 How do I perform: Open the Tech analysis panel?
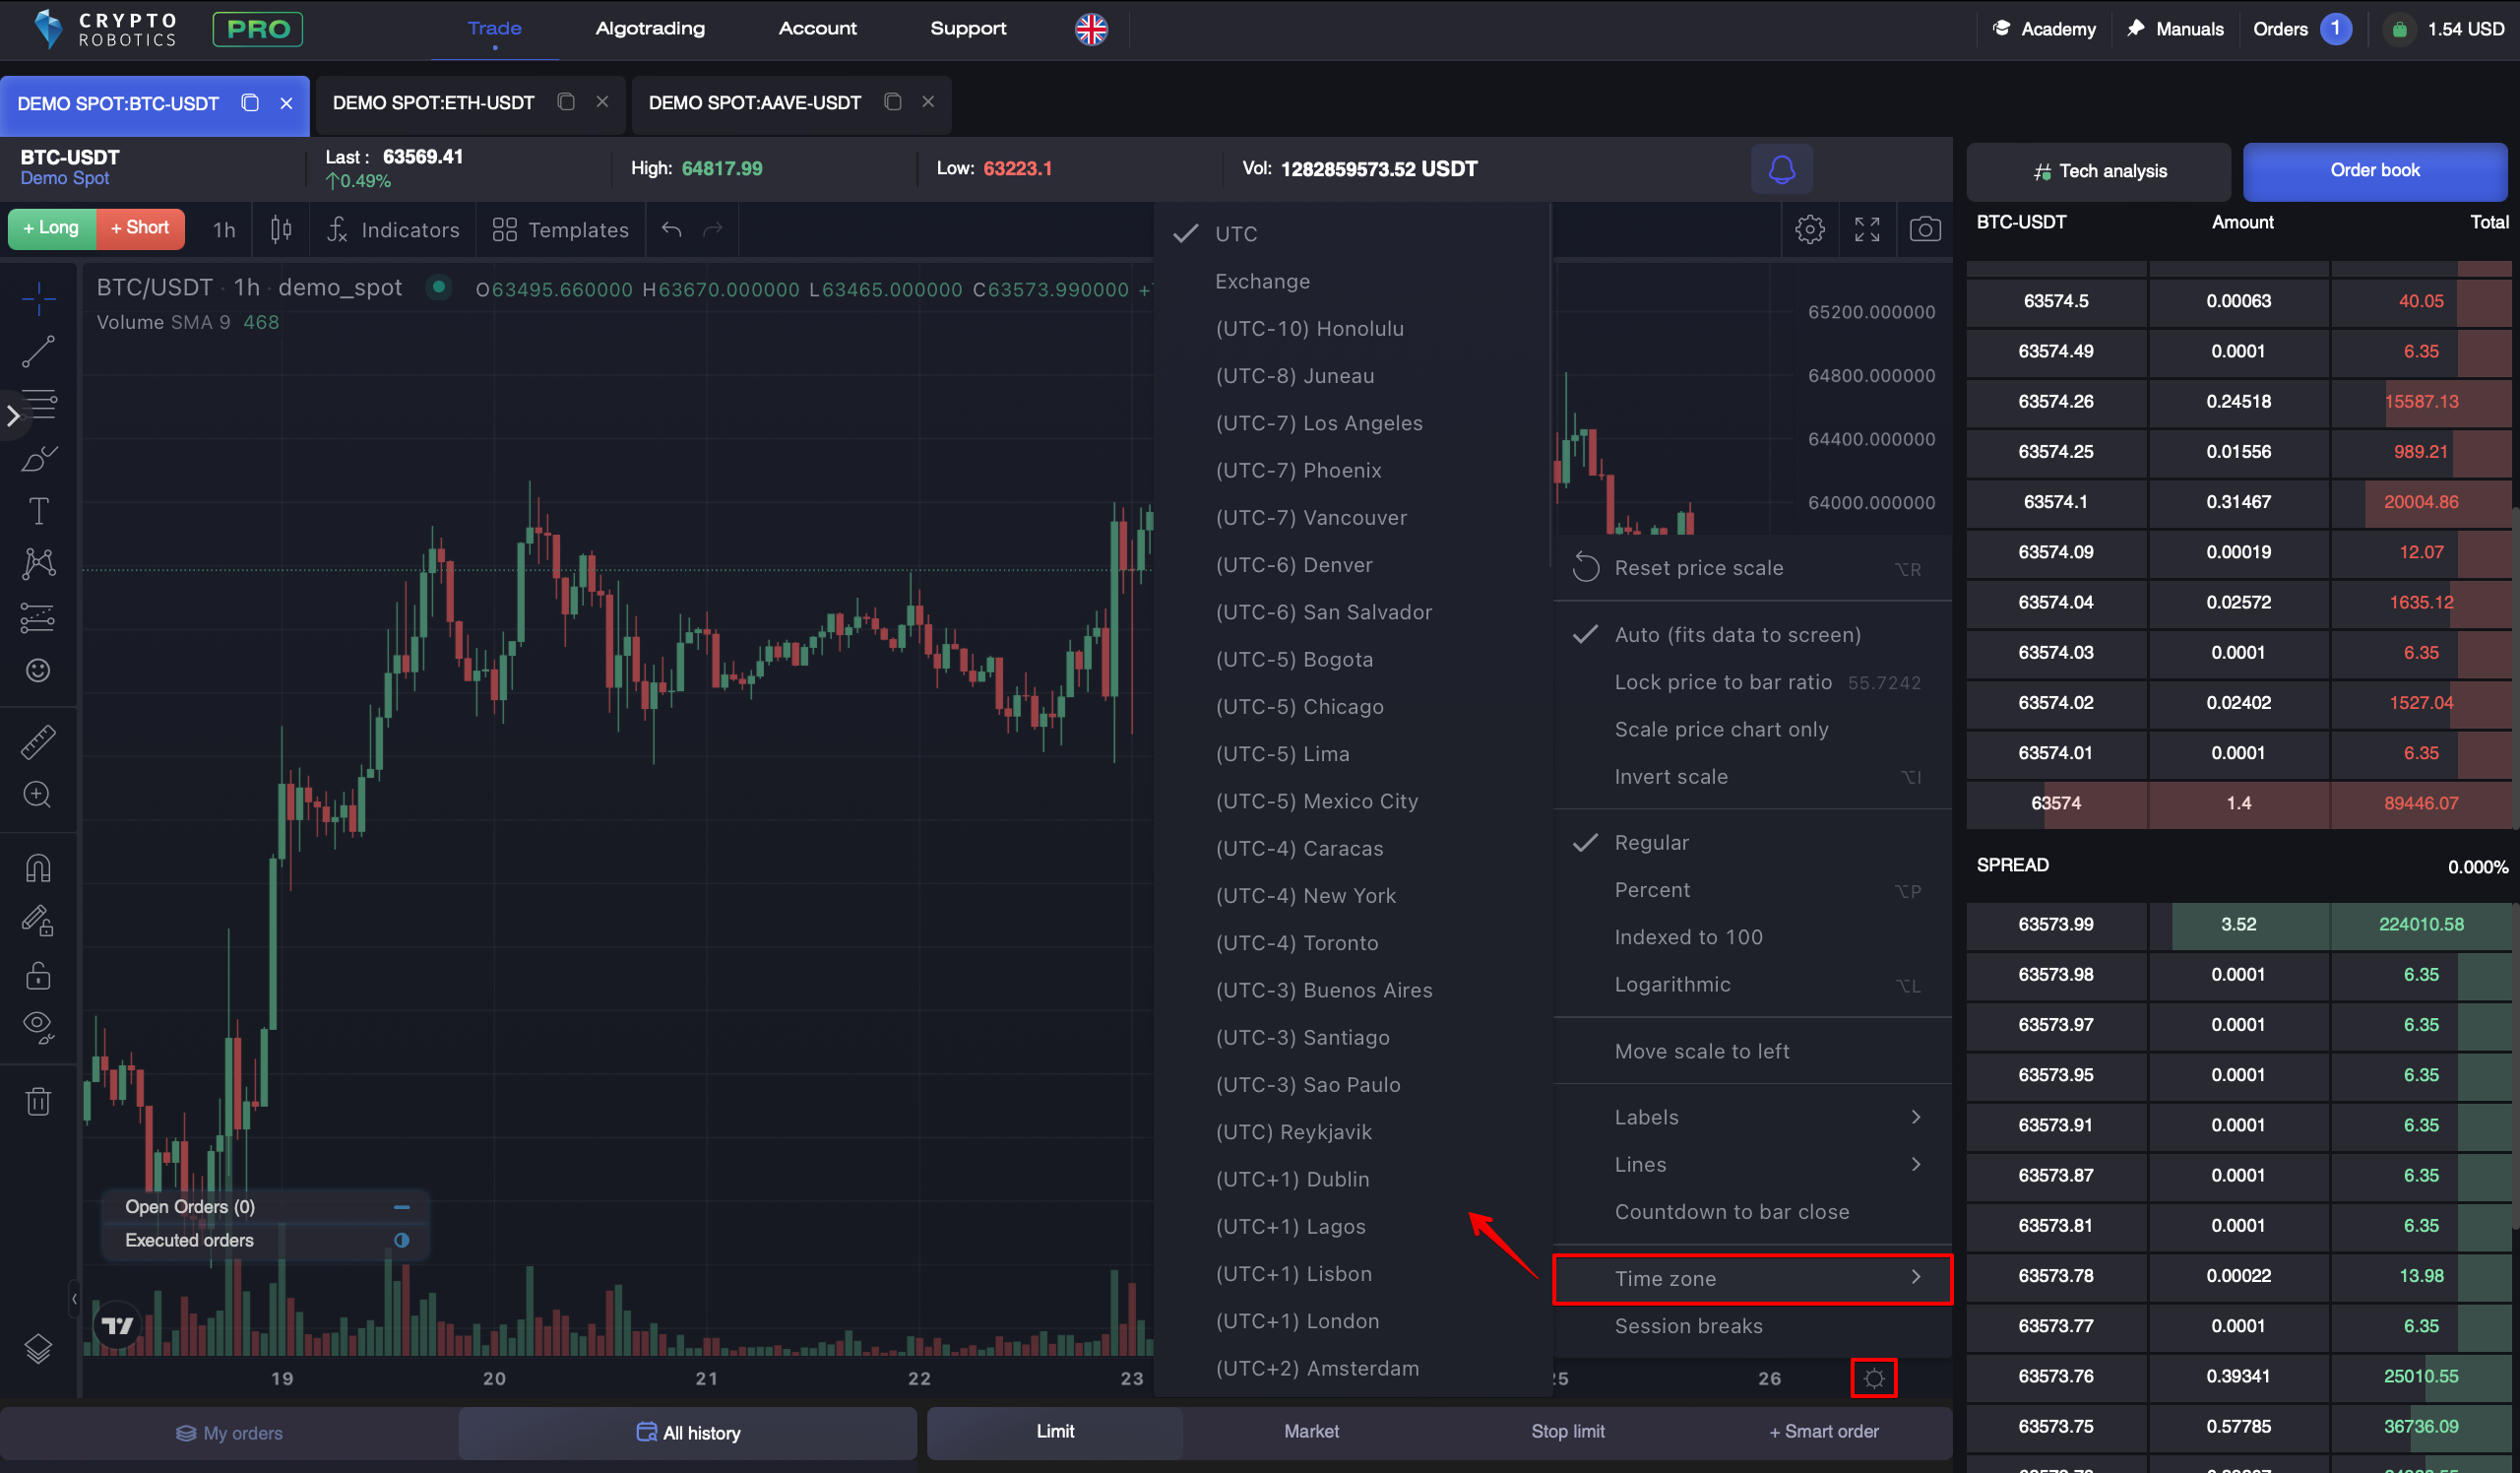click(2098, 171)
